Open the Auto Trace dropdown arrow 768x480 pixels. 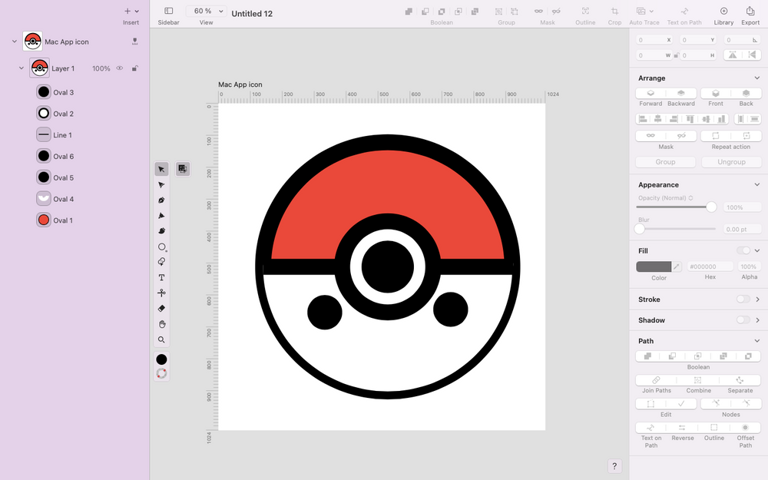[651, 11]
